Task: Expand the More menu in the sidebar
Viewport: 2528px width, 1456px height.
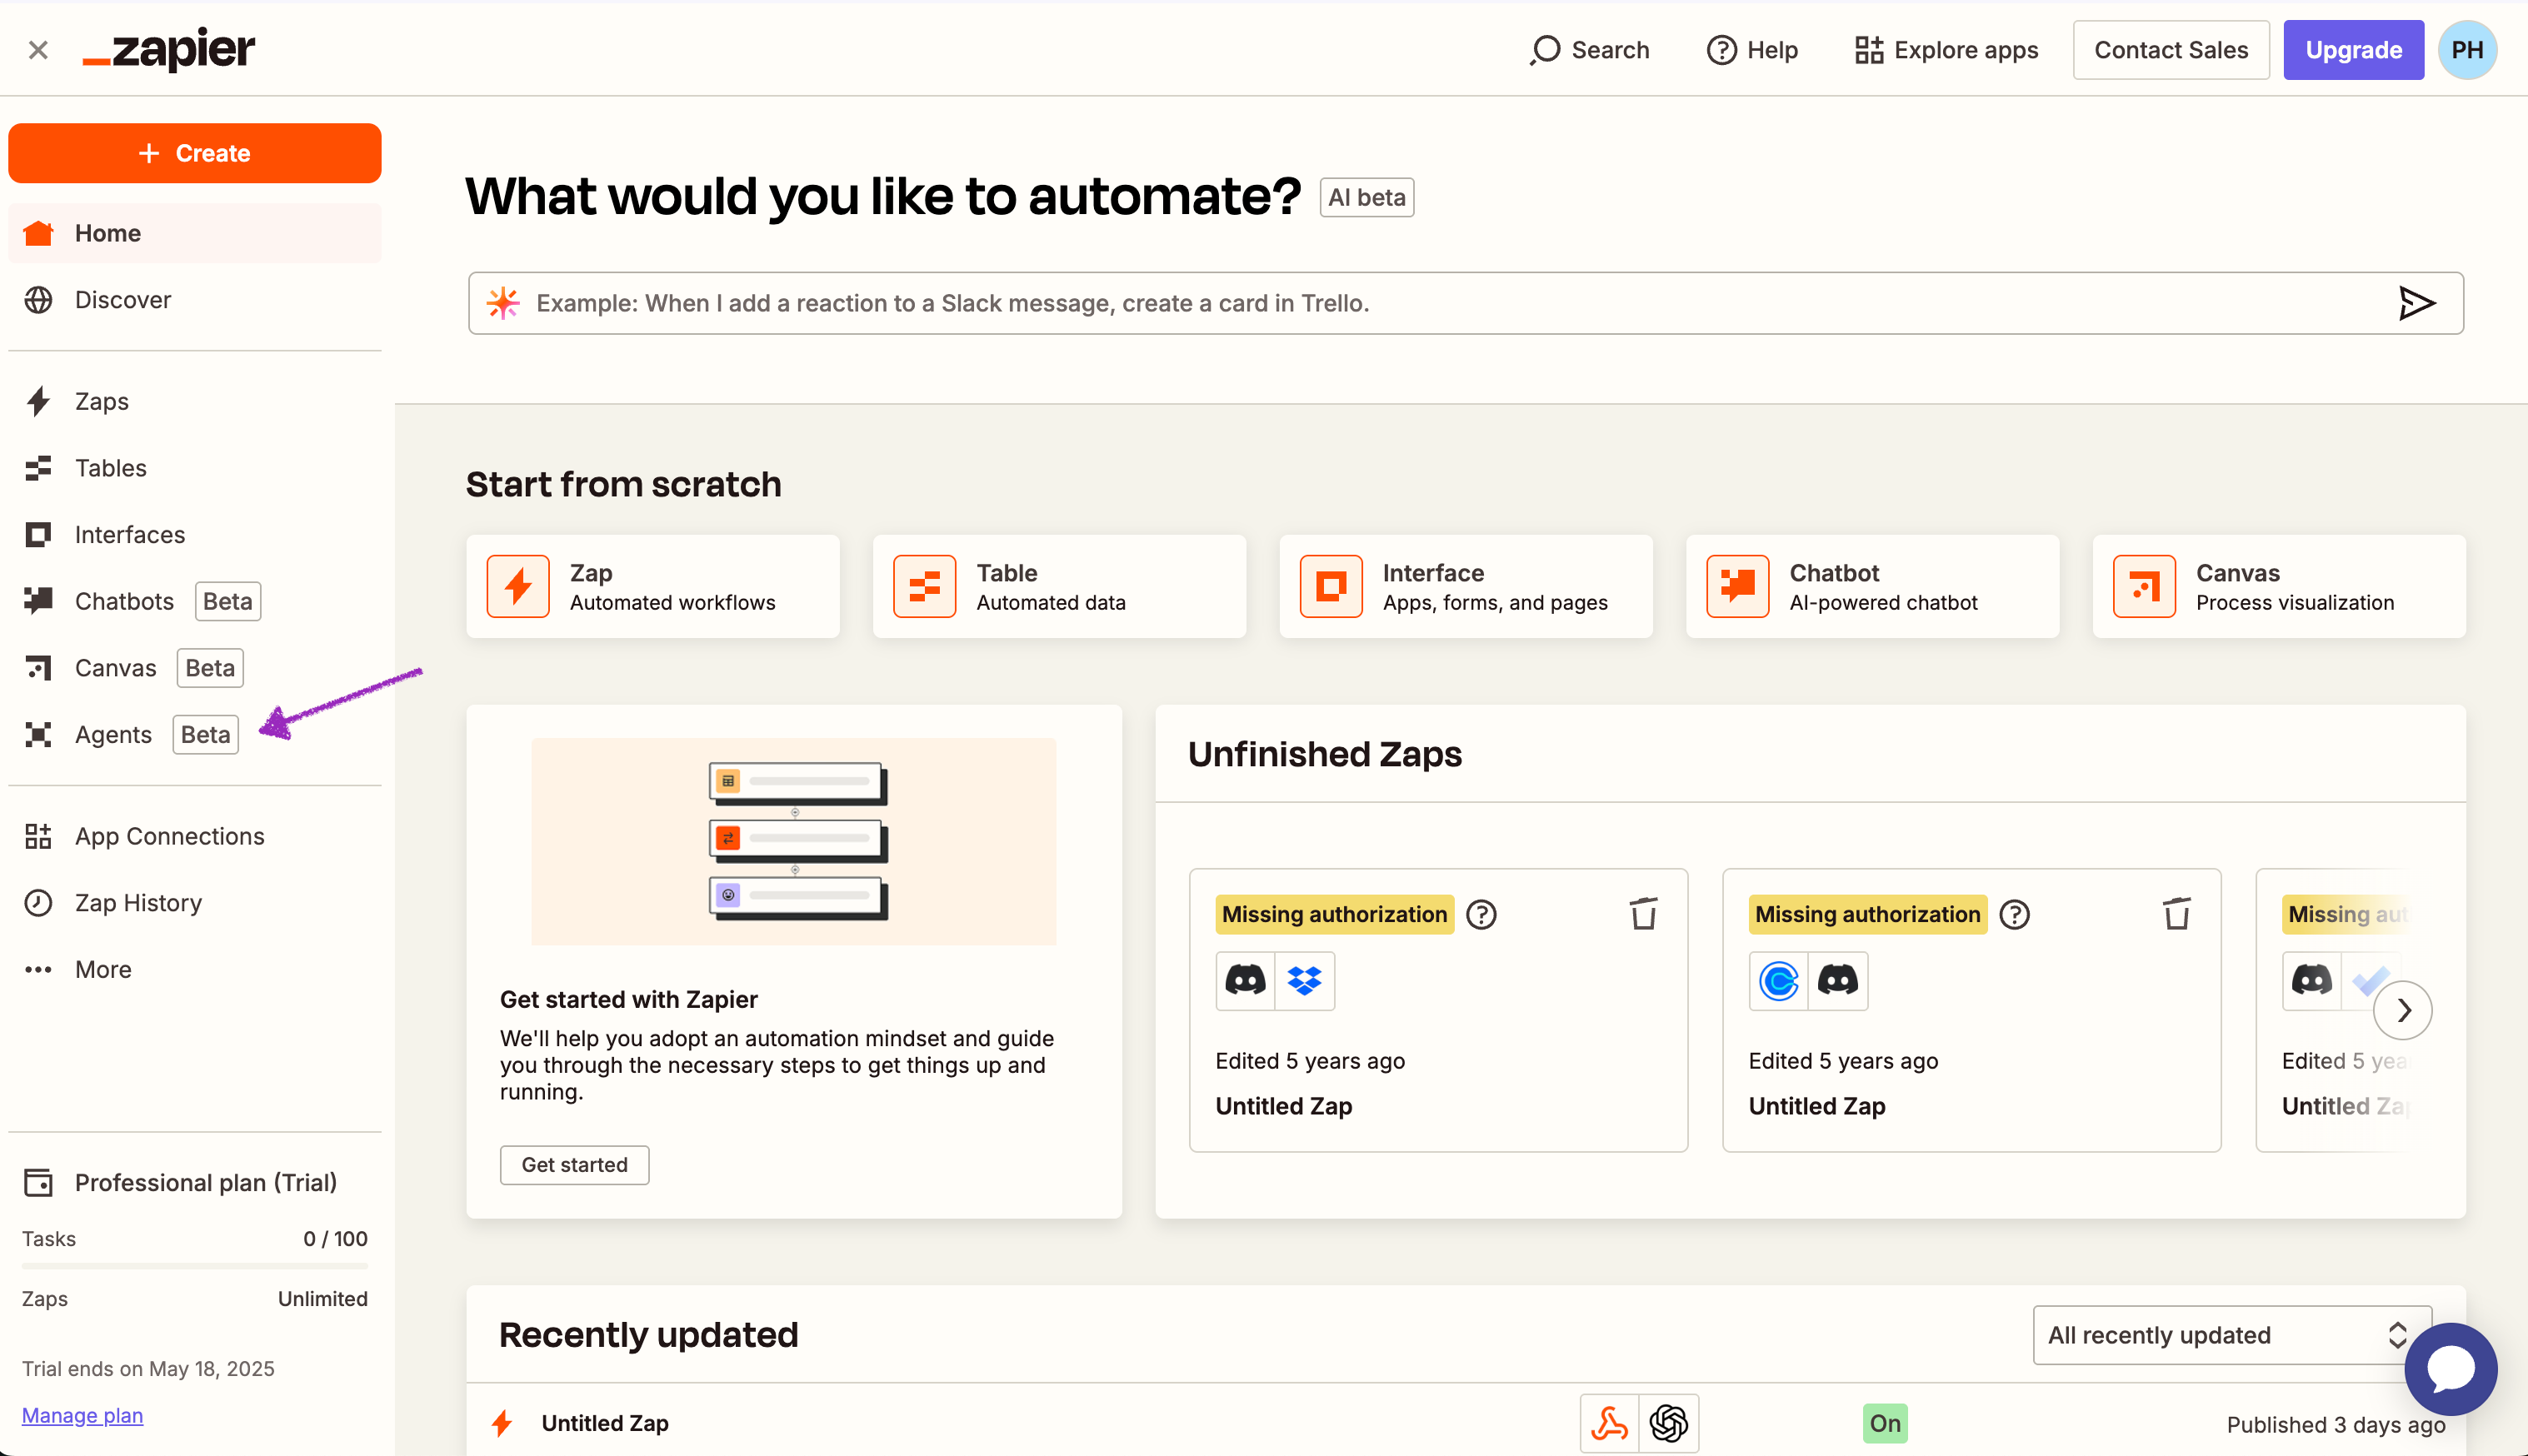Action: click(102, 969)
